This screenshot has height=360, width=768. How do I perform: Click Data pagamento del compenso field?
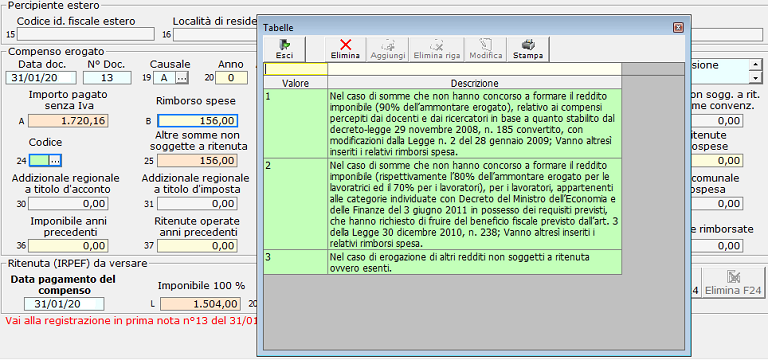(64, 304)
